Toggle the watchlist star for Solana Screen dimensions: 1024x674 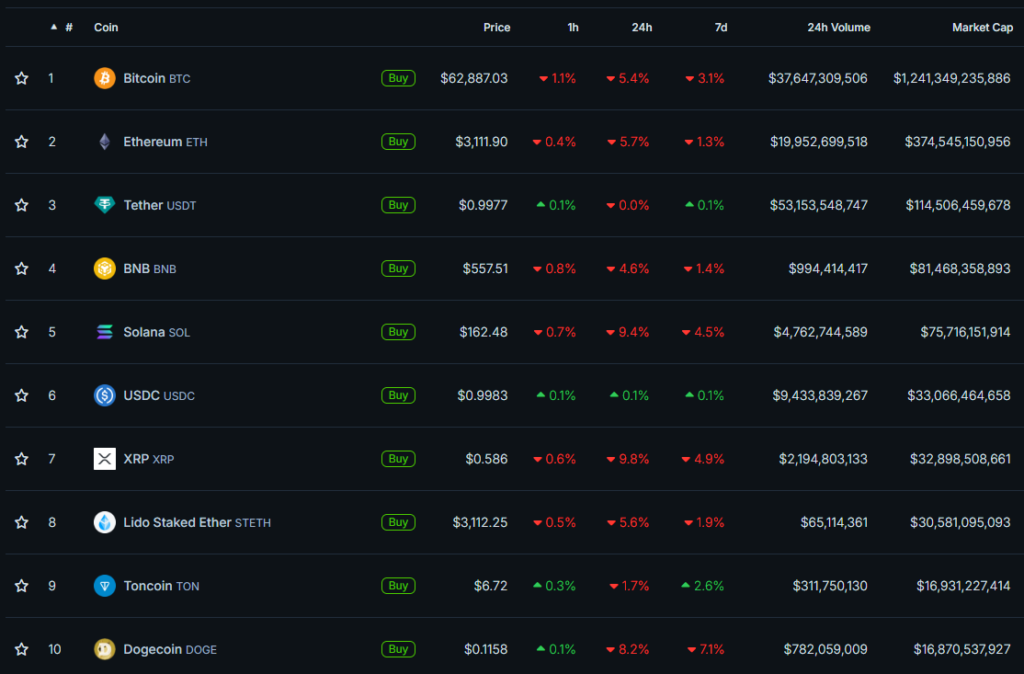pos(21,331)
